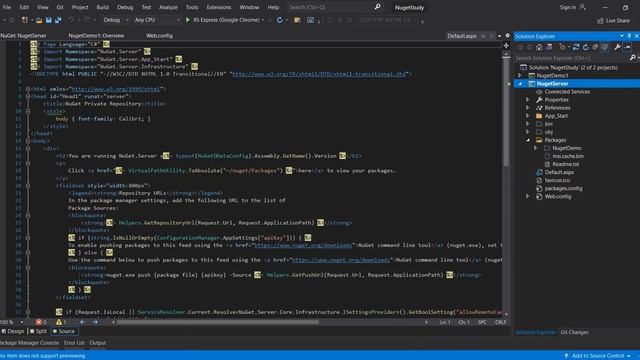Click Sign in
640x360 pixels.
click(568, 7)
